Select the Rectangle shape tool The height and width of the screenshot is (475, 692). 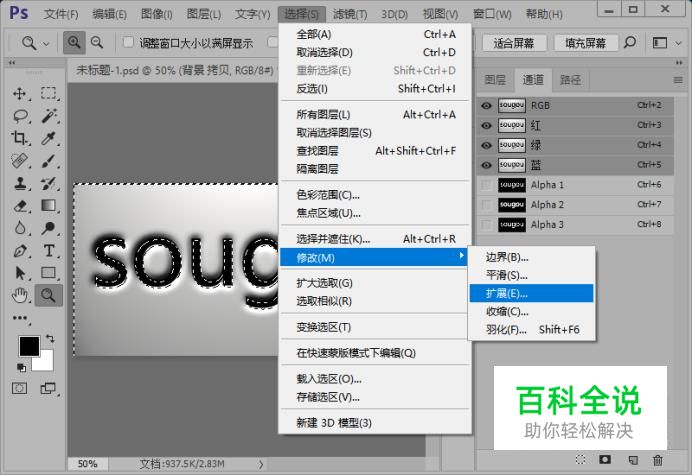click(x=49, y=273)
